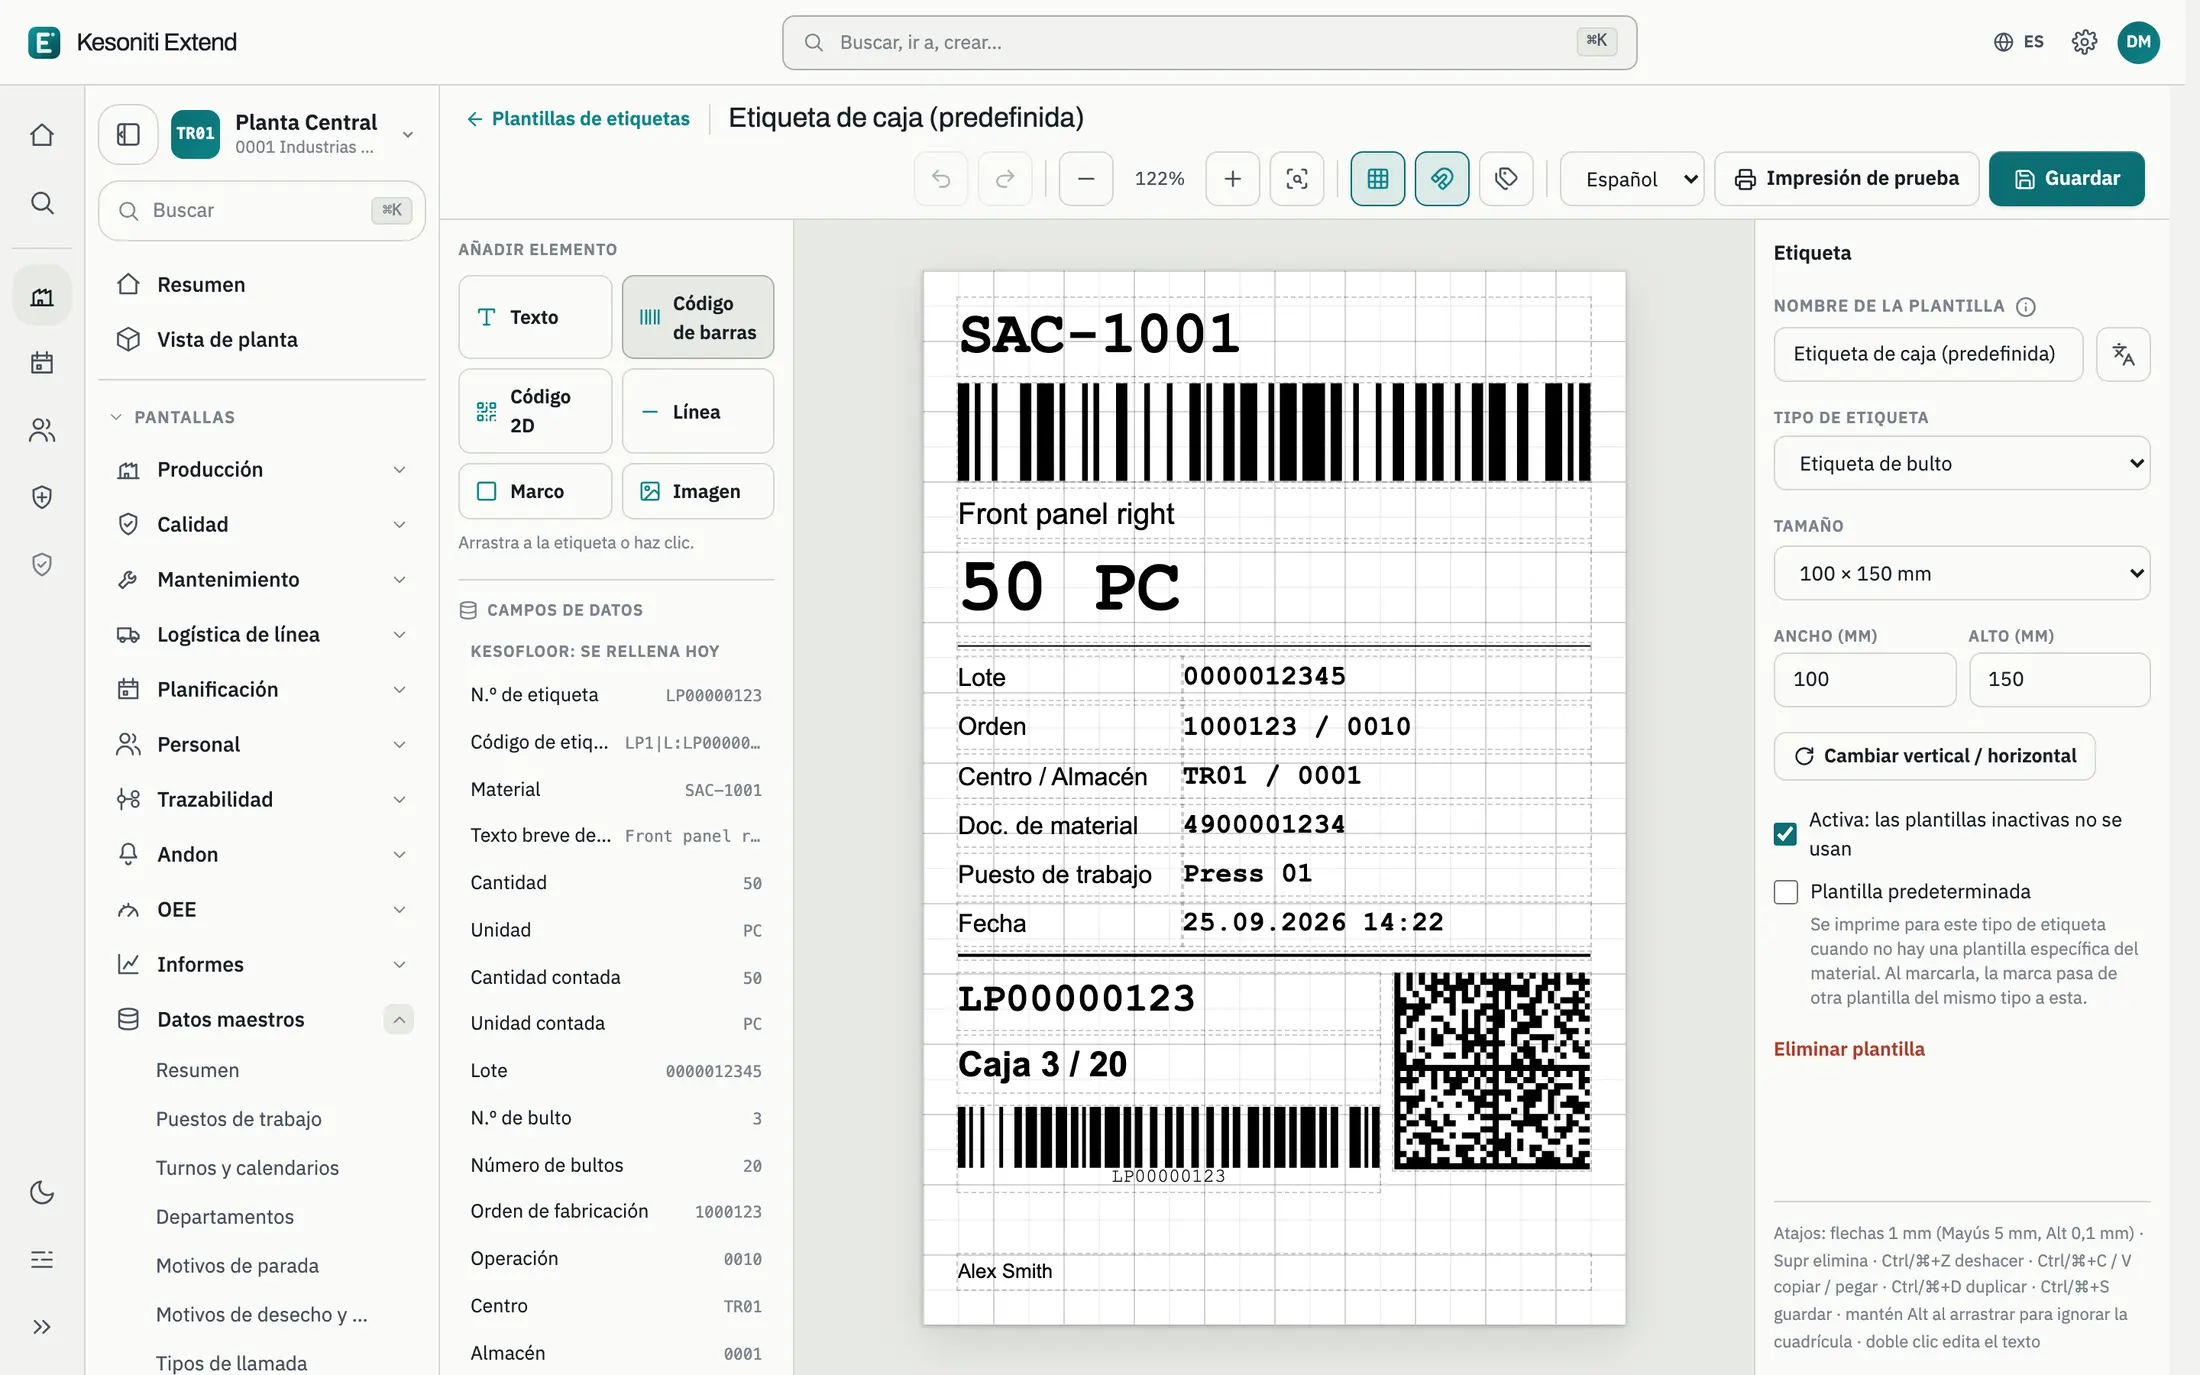Uncheck the Activa template checkbox
2200x1375 pixels.
click(x=1785, y=834)
